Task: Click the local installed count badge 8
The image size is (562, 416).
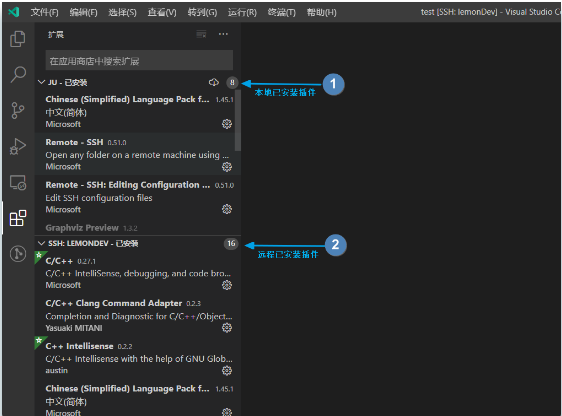Action: (232, 83)
